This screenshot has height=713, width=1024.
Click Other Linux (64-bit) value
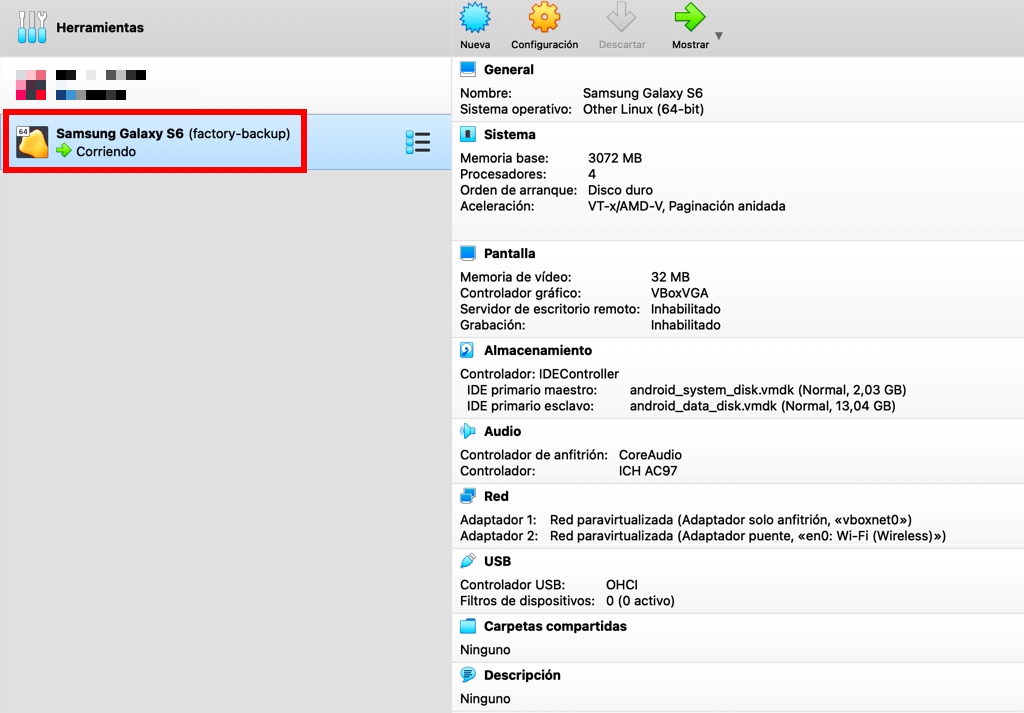point(643,109)
